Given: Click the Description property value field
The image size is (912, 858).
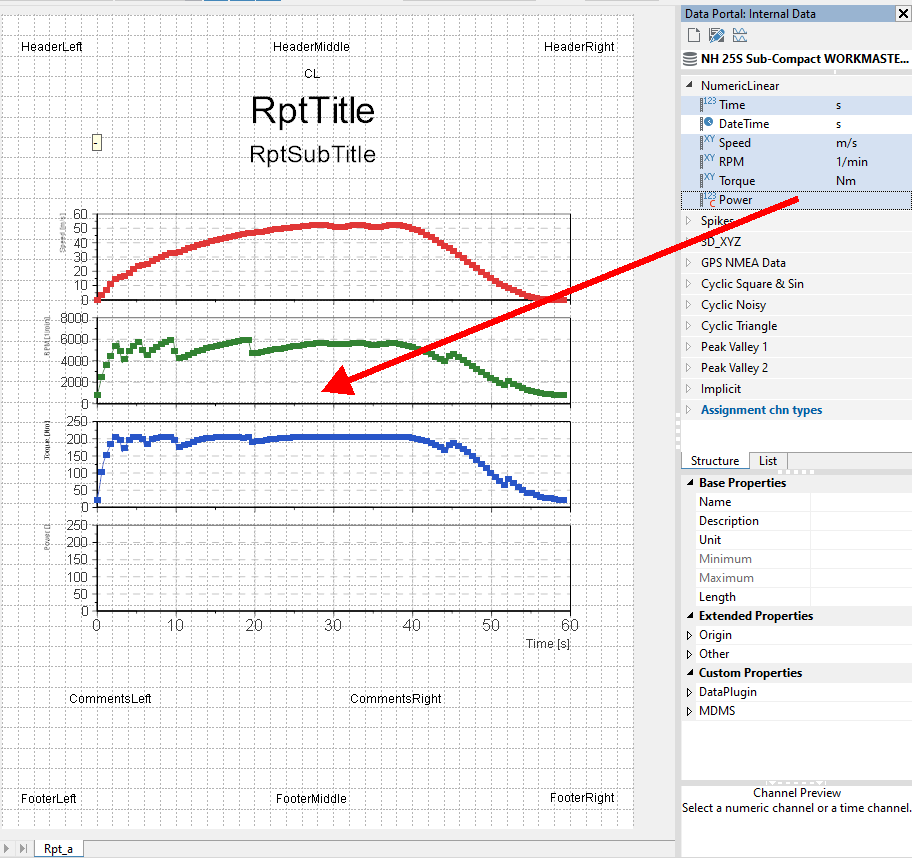Looking at the screenshot, I should click(860, 521).
